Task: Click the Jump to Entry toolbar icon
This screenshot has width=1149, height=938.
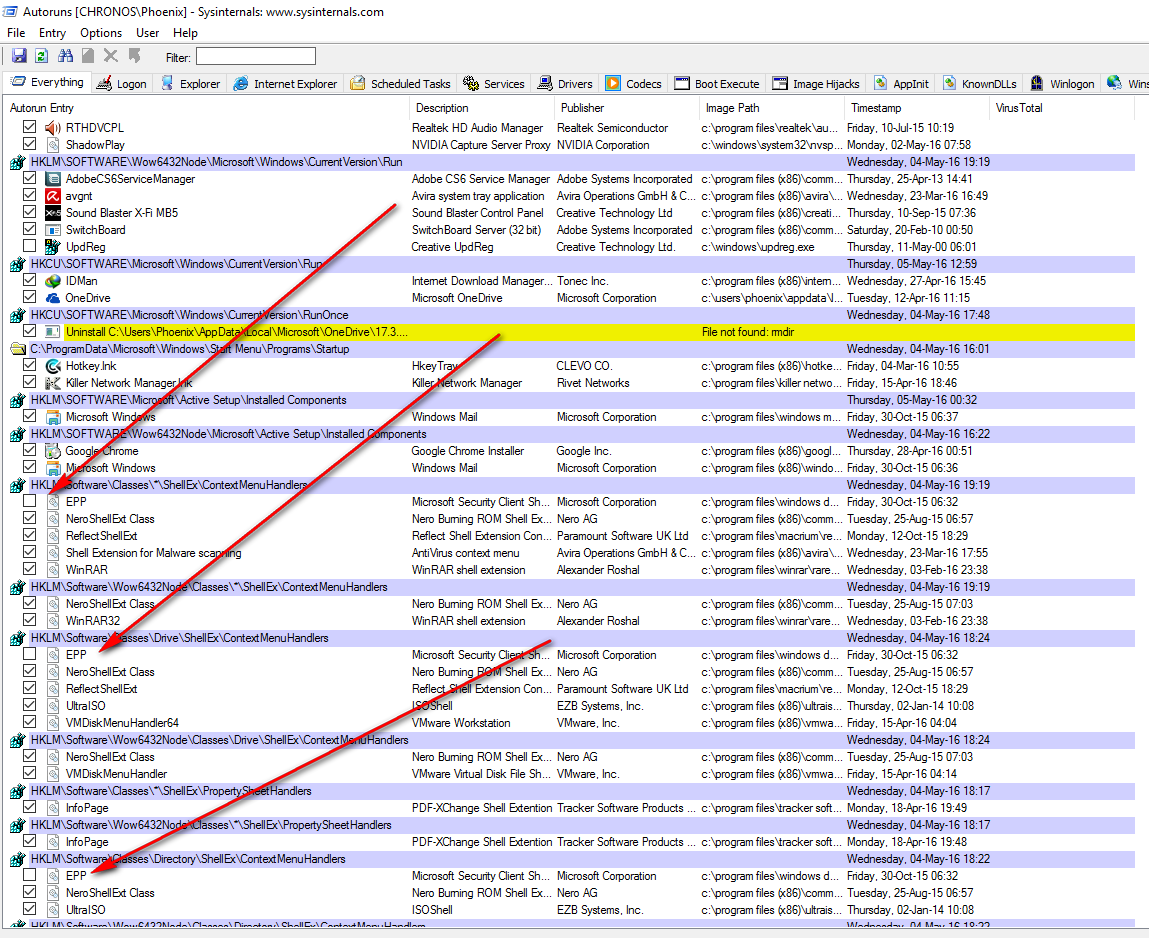Action: [134, 56]
